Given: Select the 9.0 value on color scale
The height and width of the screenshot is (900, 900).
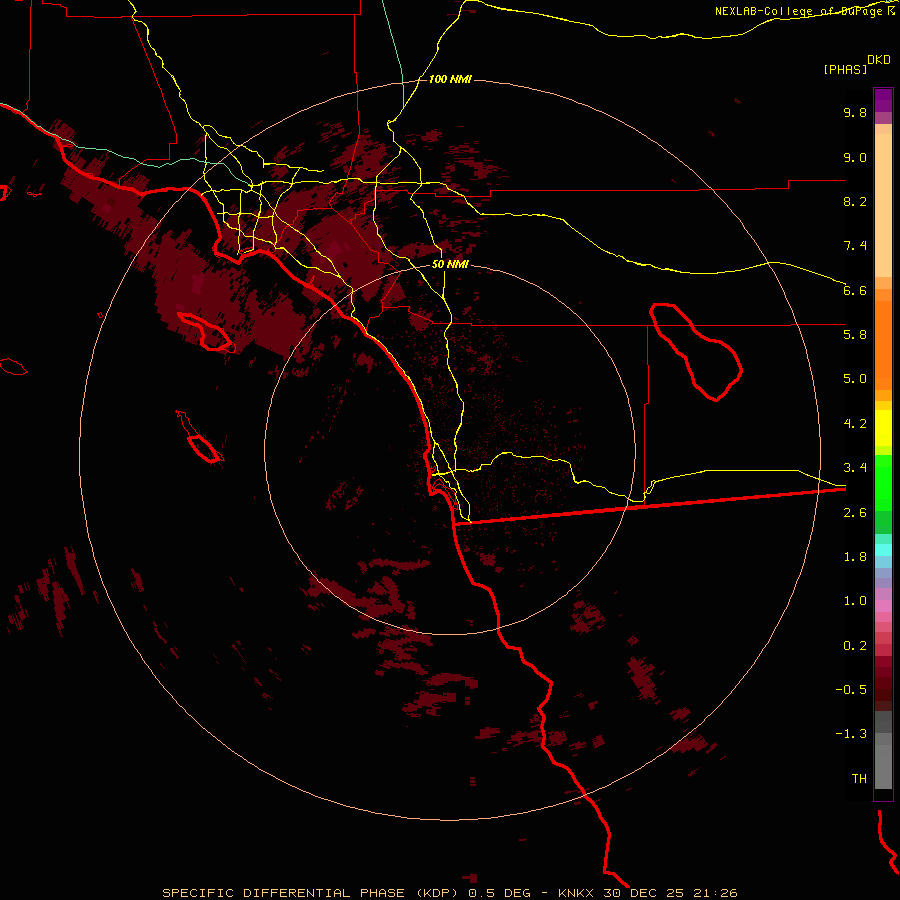Looking at the screenshot, I should point(855,157).
